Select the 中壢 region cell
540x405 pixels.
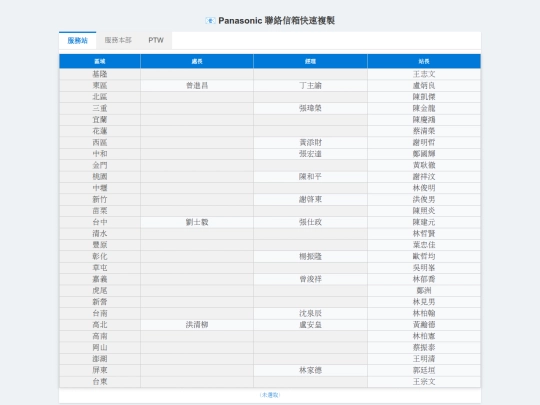[100, 188]
